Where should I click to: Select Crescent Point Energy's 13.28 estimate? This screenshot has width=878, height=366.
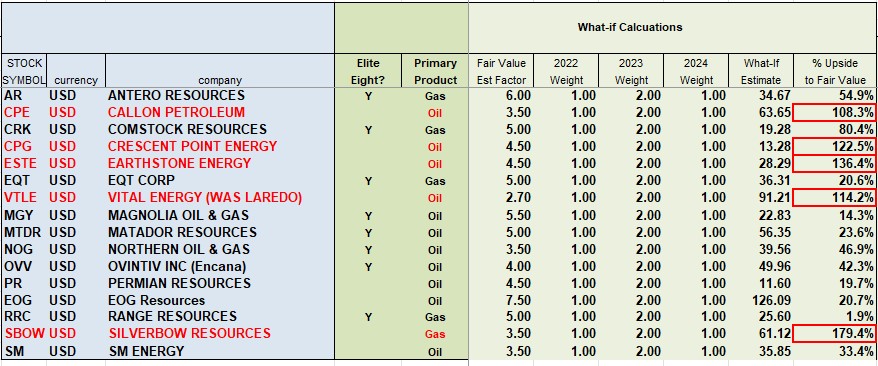pos(770,147)
